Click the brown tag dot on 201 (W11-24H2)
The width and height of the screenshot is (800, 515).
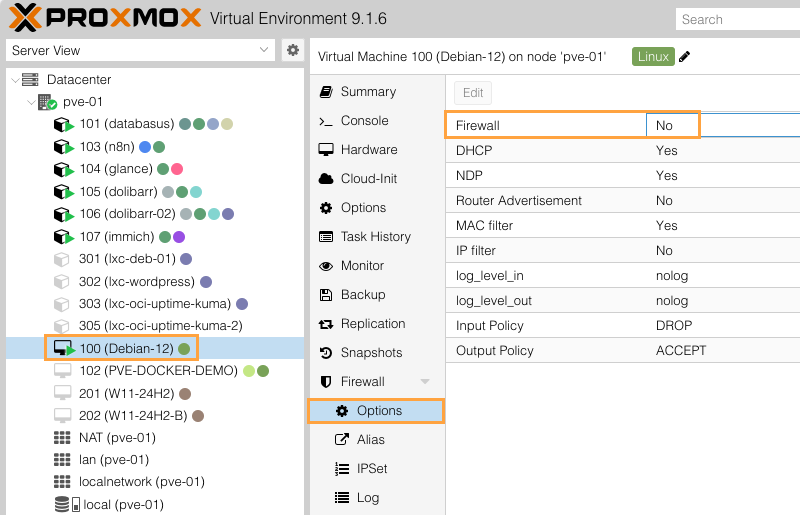coord(185,394)
